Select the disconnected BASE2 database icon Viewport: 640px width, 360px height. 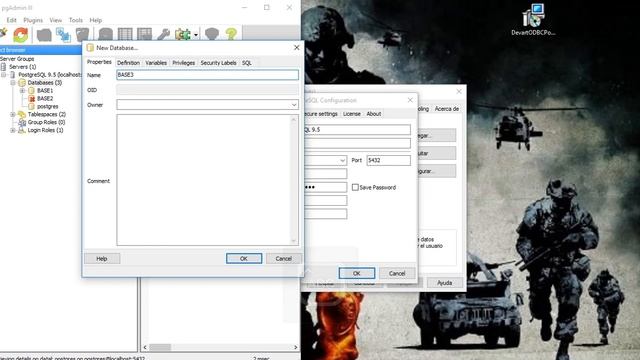click(x=31, y=98)
